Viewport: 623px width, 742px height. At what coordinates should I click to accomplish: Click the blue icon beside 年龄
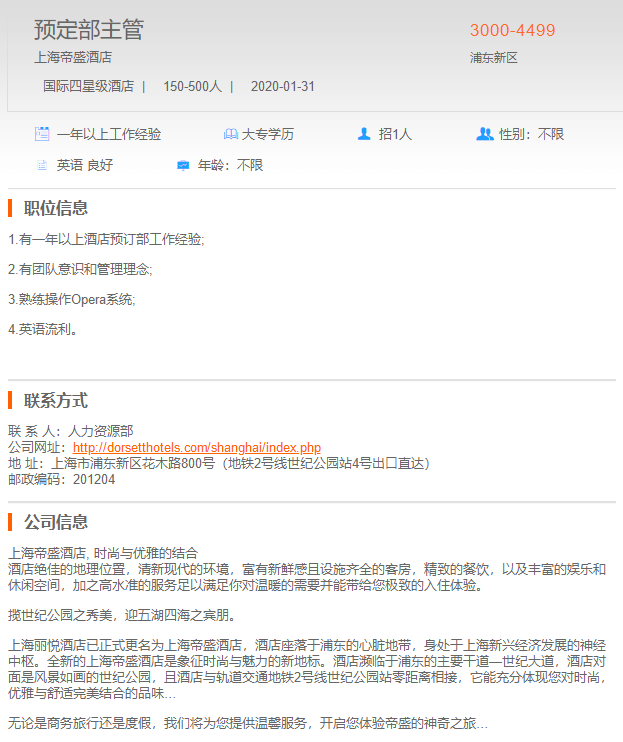(x=183, y=165)
